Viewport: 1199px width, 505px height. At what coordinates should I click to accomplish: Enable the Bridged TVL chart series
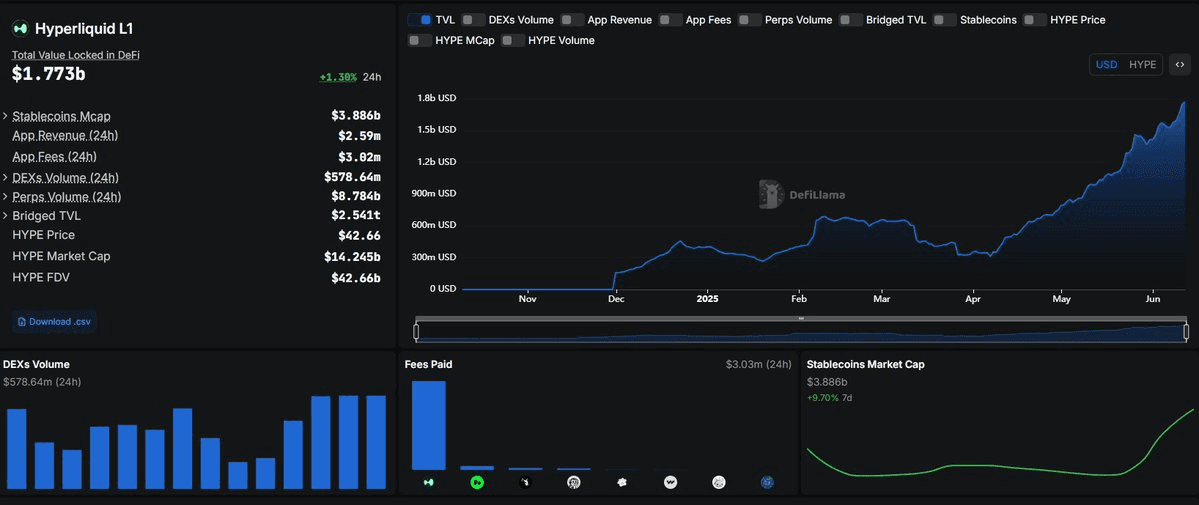[x=851, y=20]
